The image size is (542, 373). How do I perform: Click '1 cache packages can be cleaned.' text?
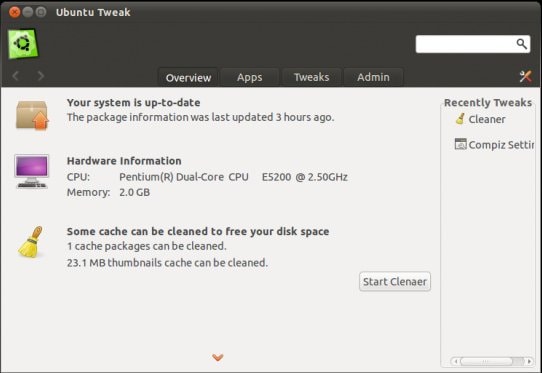(147, 246)
